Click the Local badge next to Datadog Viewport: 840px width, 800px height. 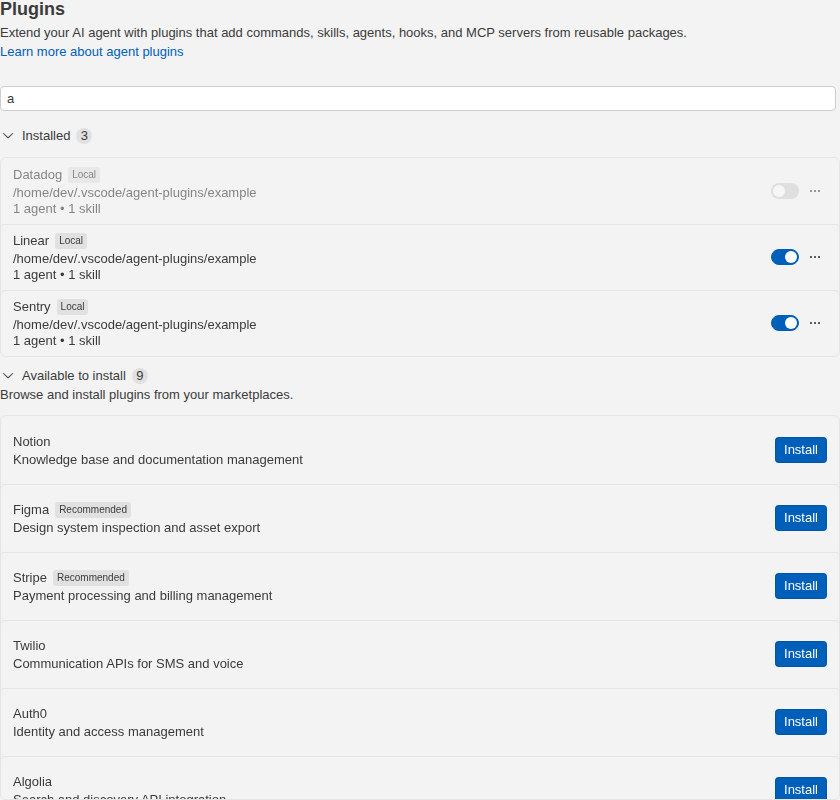(x=84, y=175)
